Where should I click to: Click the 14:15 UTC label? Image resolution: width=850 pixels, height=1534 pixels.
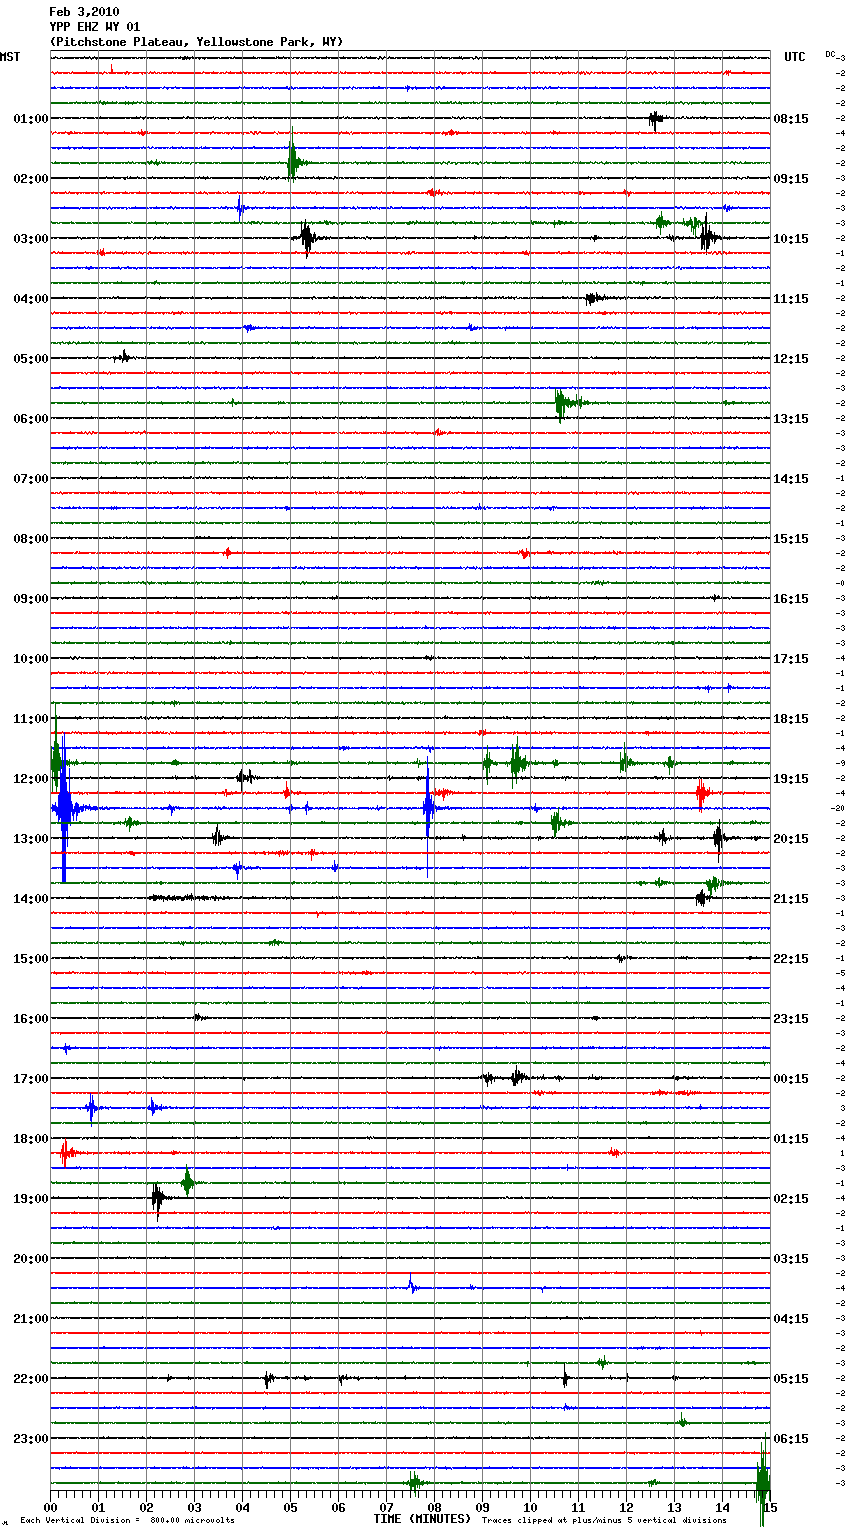(x=791, y=479)
